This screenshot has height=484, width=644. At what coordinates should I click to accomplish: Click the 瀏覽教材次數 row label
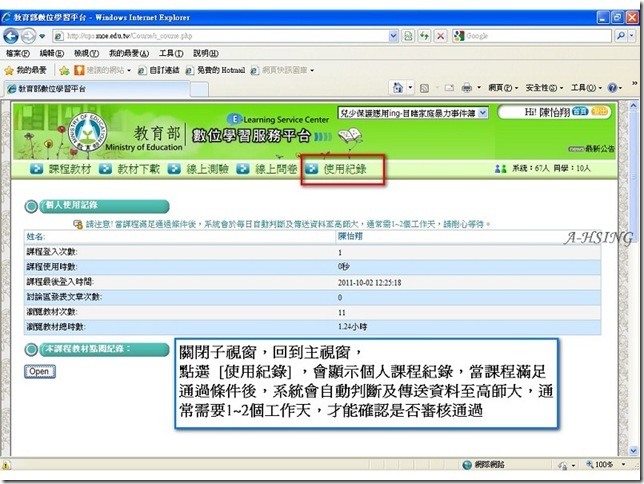pos(52,312)
